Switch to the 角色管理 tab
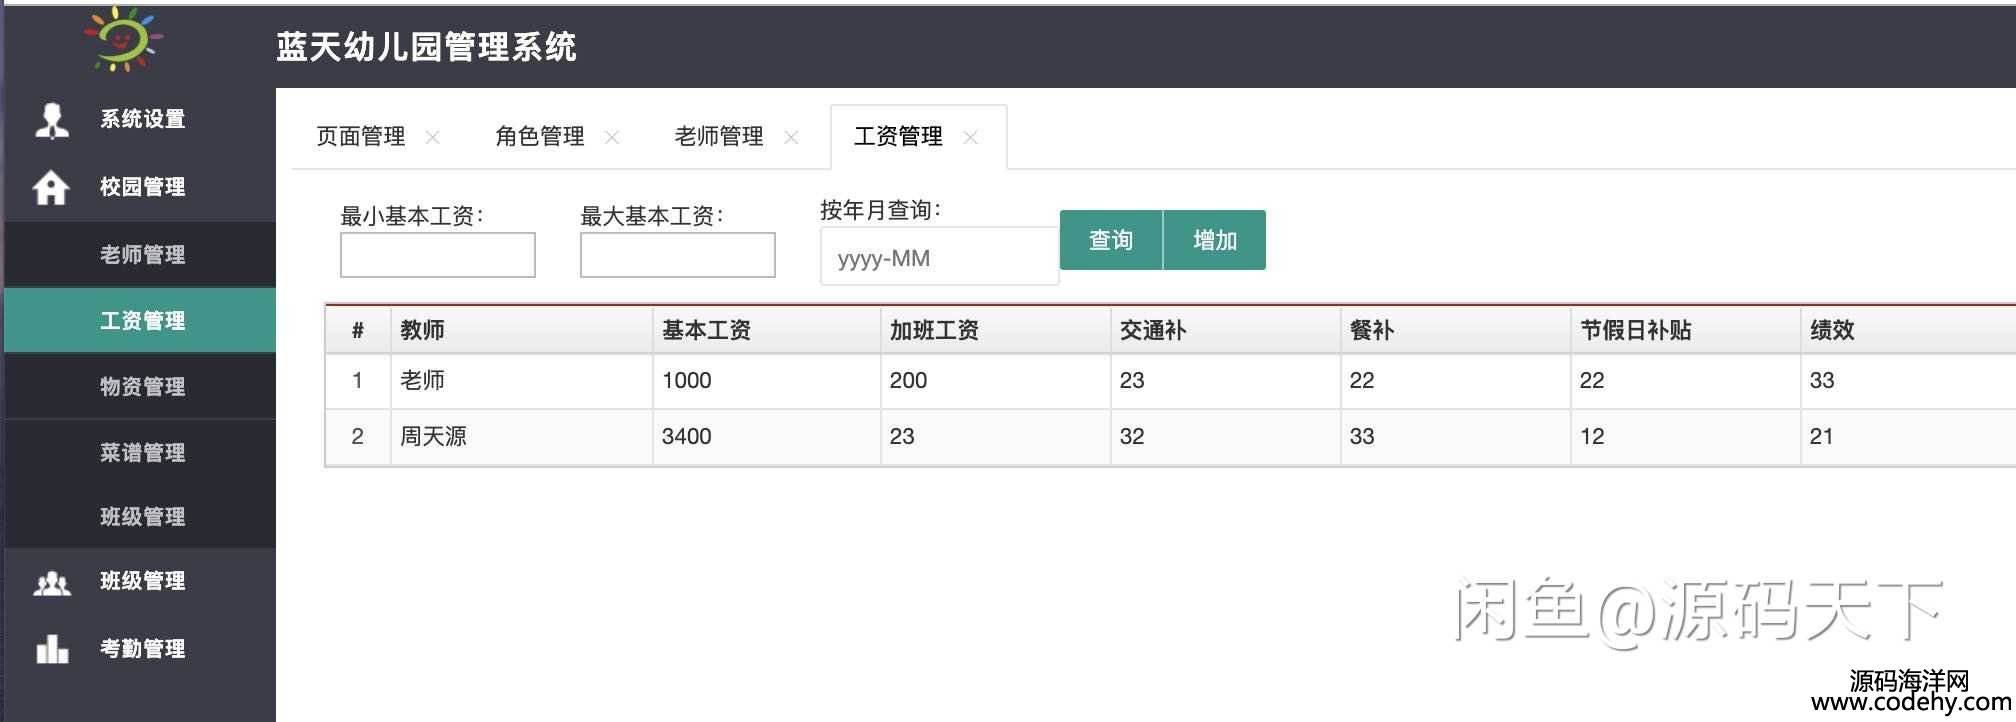The width and height of the screenshot is (2016, 722). [x=540, y=136]
